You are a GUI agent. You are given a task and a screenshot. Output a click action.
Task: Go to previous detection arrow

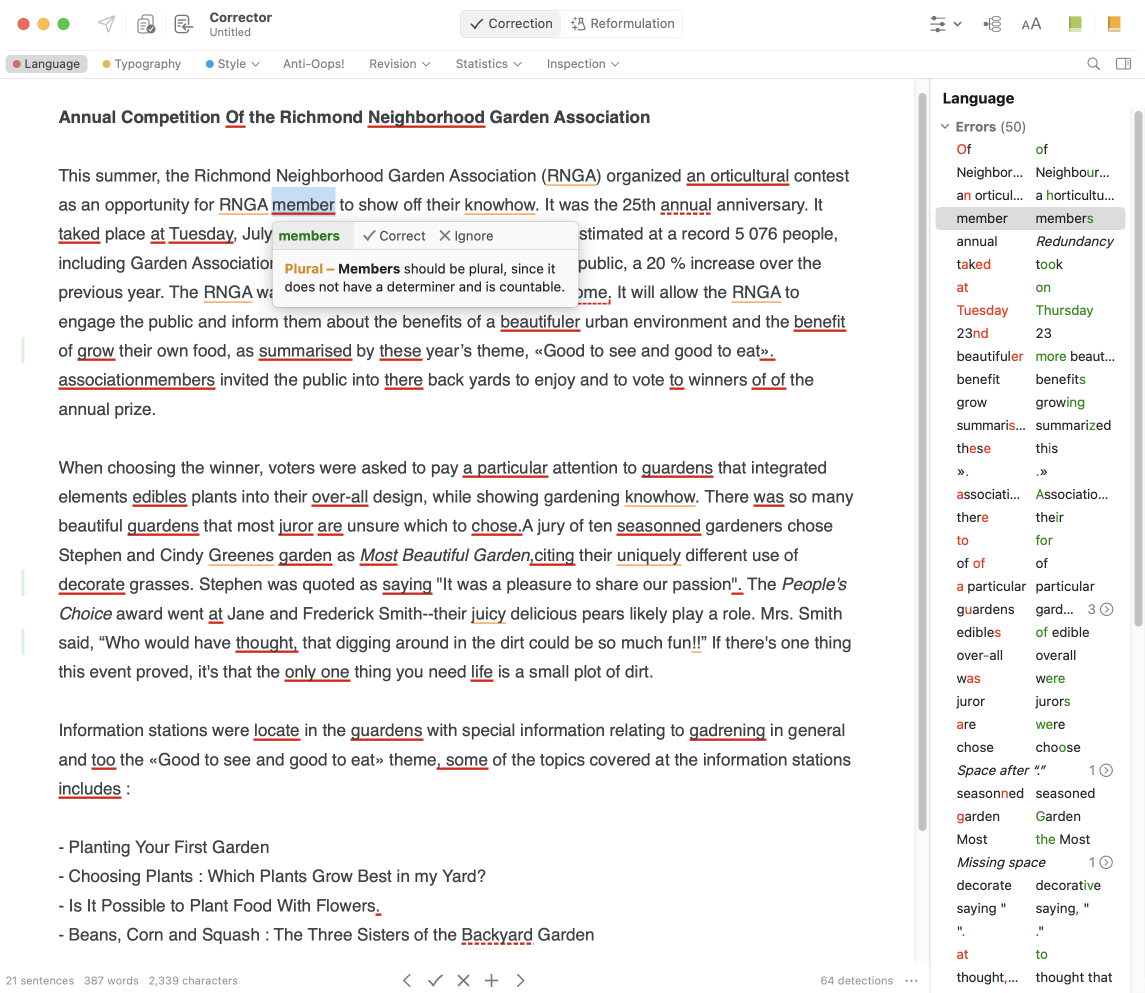pyautogui.click(x=407, y=980)
